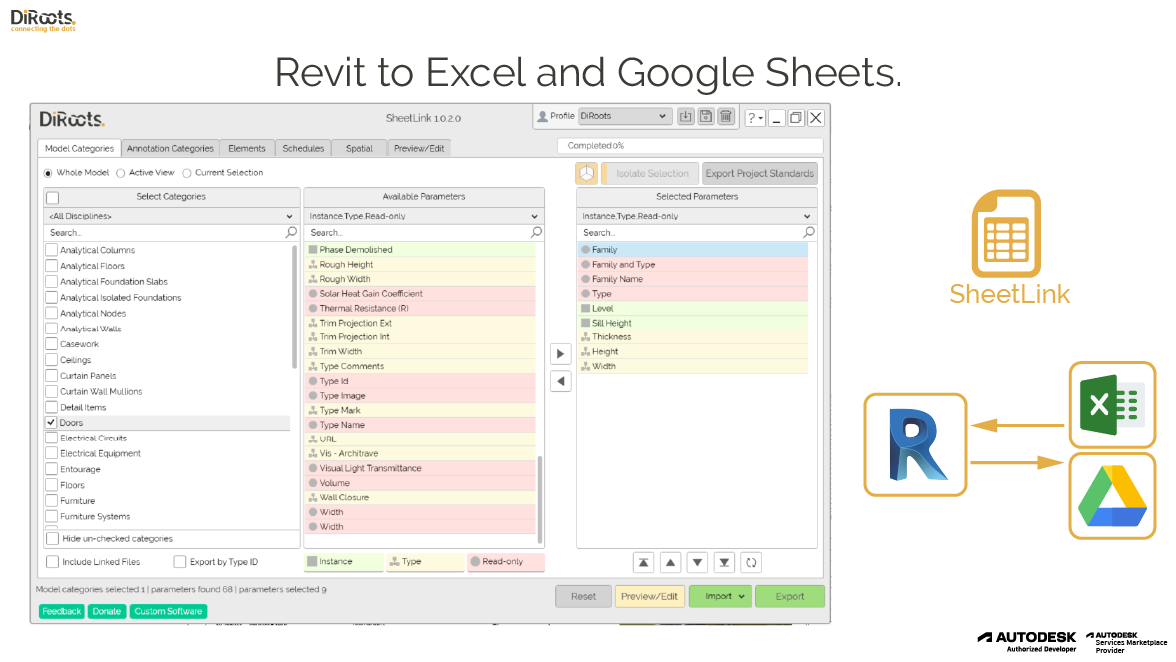This screenshot has height=662, width=1176.
Task: Click the Reset button
Action: click(x=584, y=597)
